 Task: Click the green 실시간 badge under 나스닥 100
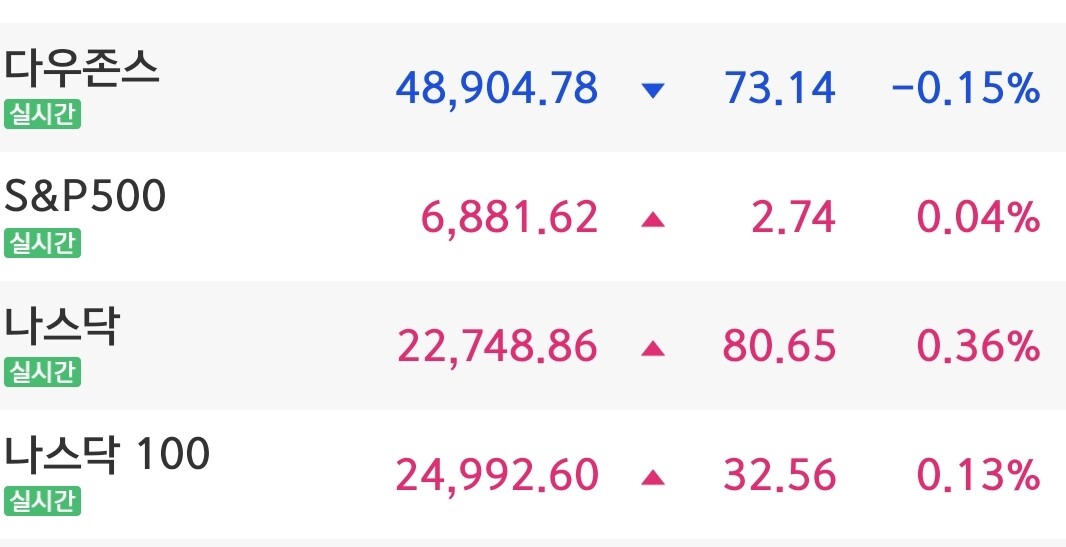(42, 501)
